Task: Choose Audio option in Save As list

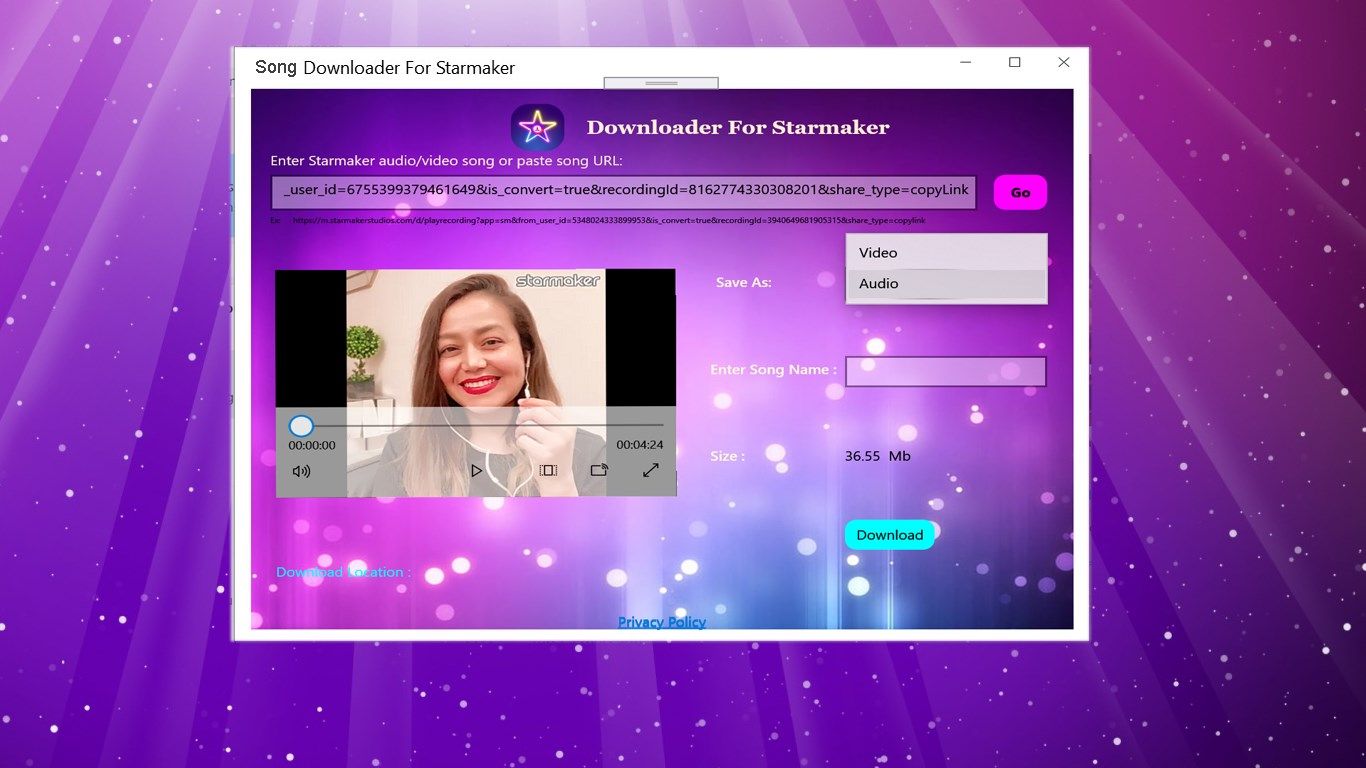Action: [x=946, y=284]
